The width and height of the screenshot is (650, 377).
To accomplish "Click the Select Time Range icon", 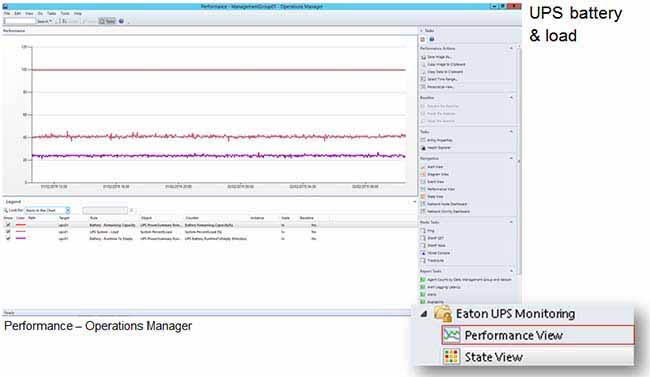I will 423,79.
